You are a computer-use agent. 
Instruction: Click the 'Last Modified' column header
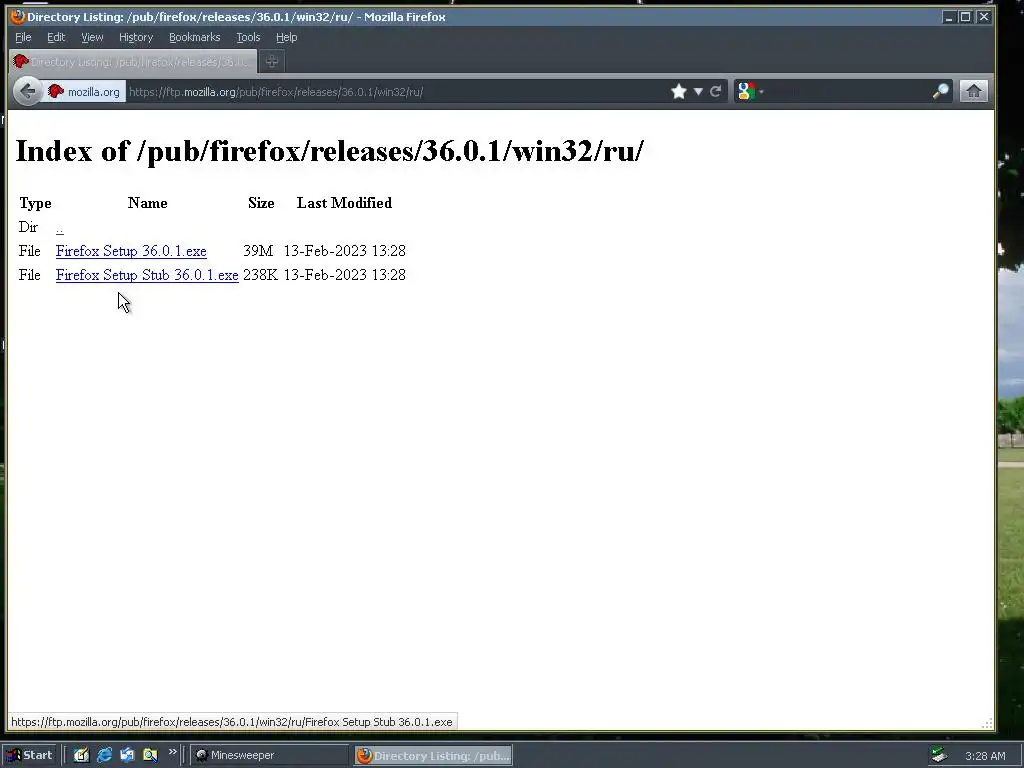[x=344, y=203]
